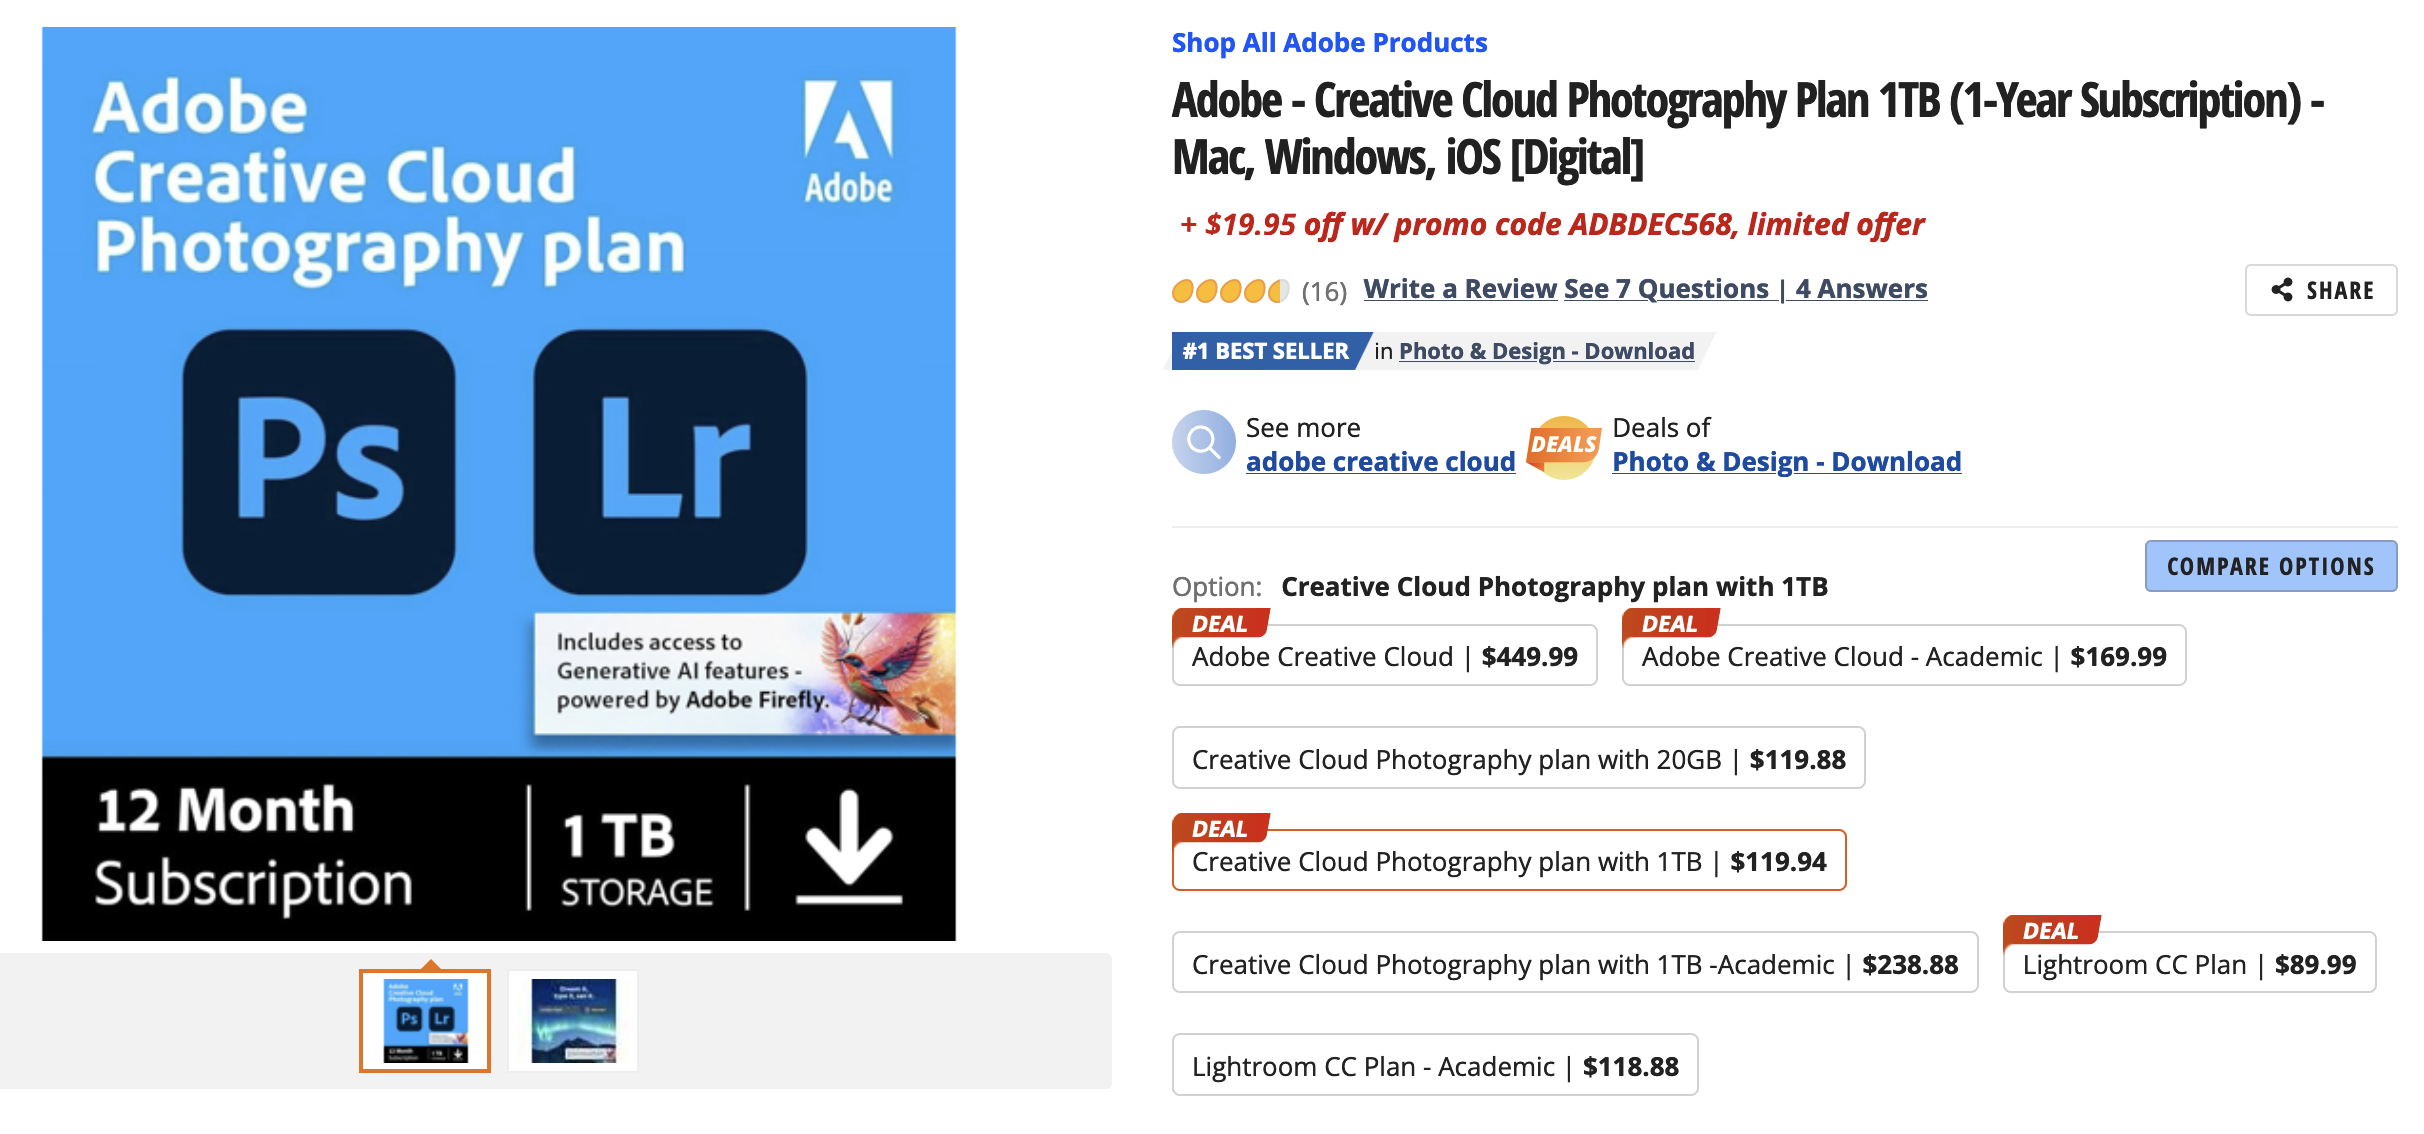This screenshot has height=1134, width=2424.
Task: Click the Photoshop Ps icon in product image
Action: coord(319,462)
